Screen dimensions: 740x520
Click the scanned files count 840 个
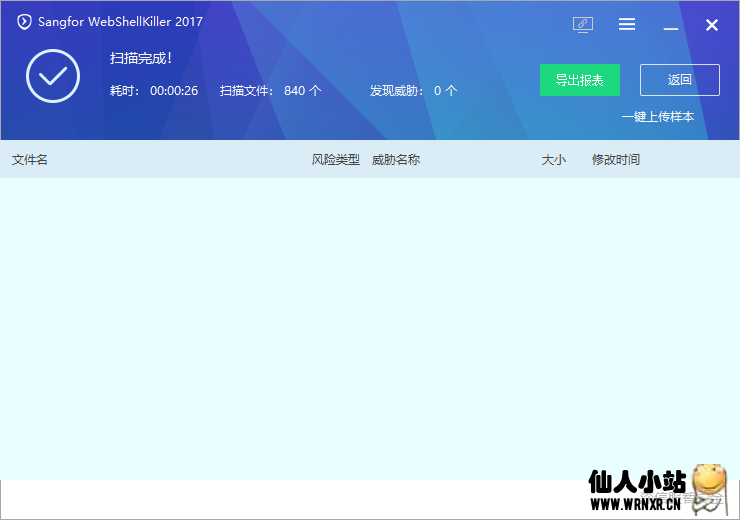(303, 91)
